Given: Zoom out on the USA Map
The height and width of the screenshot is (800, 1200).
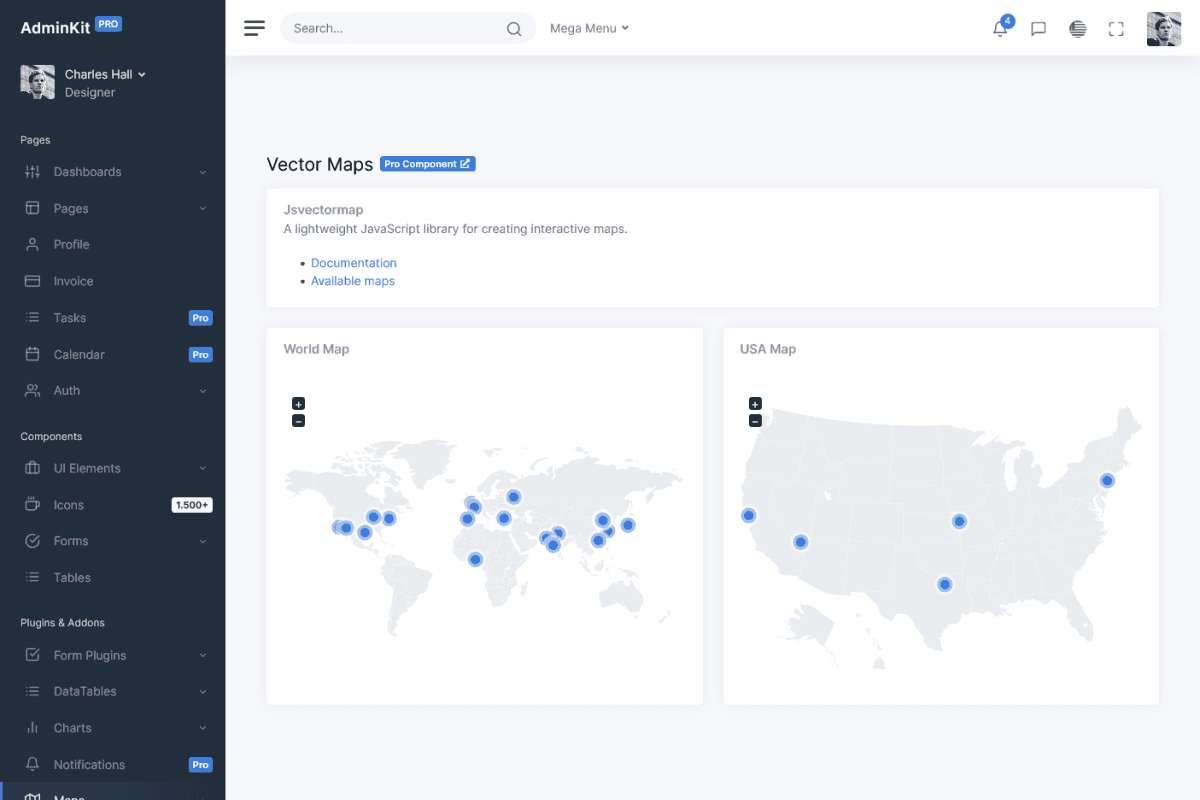Looking at the screenshot, I should click(755, 421).
